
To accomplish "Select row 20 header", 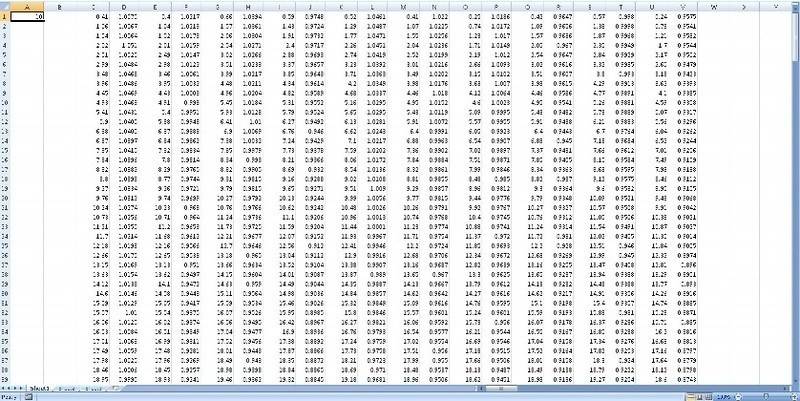I will pyautogui.click(x=5, y=198).
